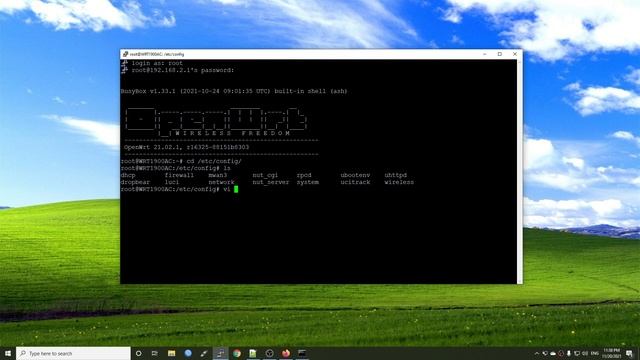Click the 'network' file name in terminal

[x=221, y=182]
